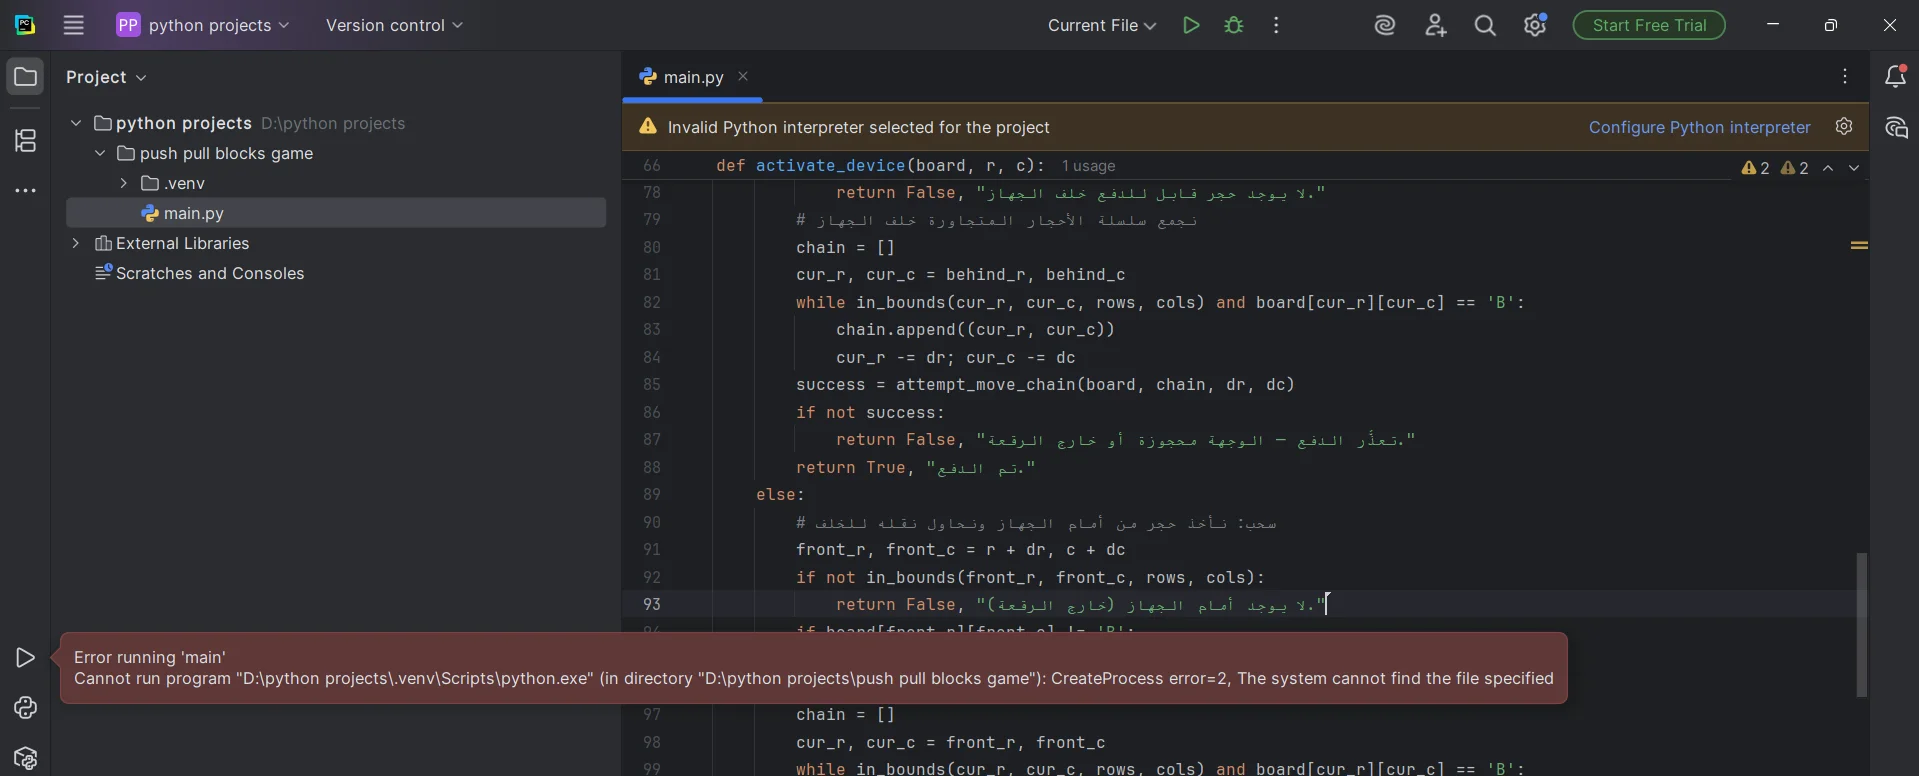
Task: Open Current File run configuration dropdown
Action: click(x=1102, y=25)
